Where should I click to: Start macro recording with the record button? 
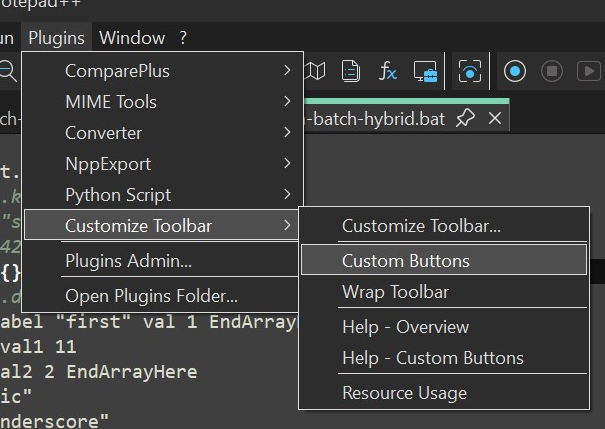(515, 71)
